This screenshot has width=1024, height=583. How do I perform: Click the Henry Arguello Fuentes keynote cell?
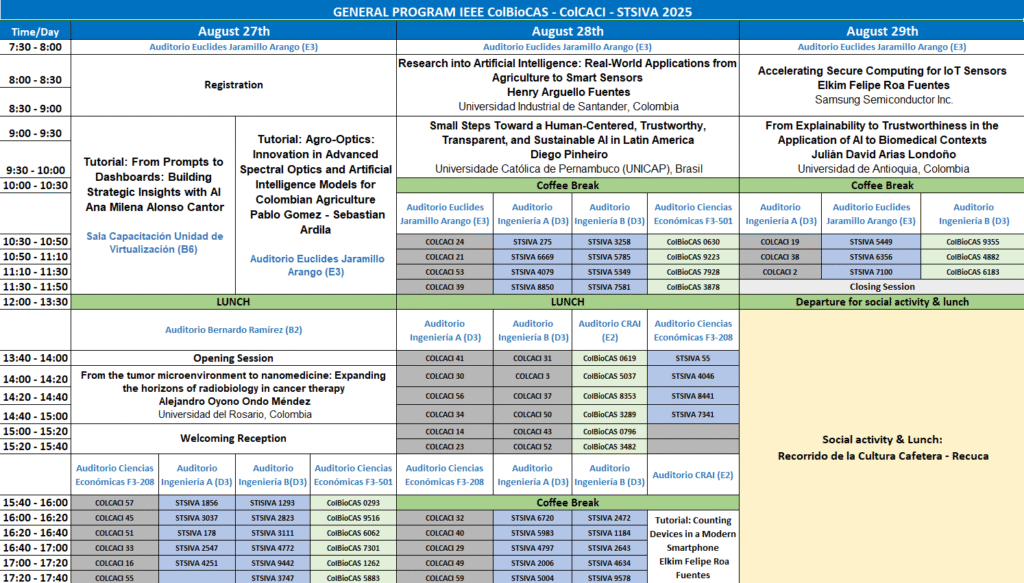(x=568, y=85)
